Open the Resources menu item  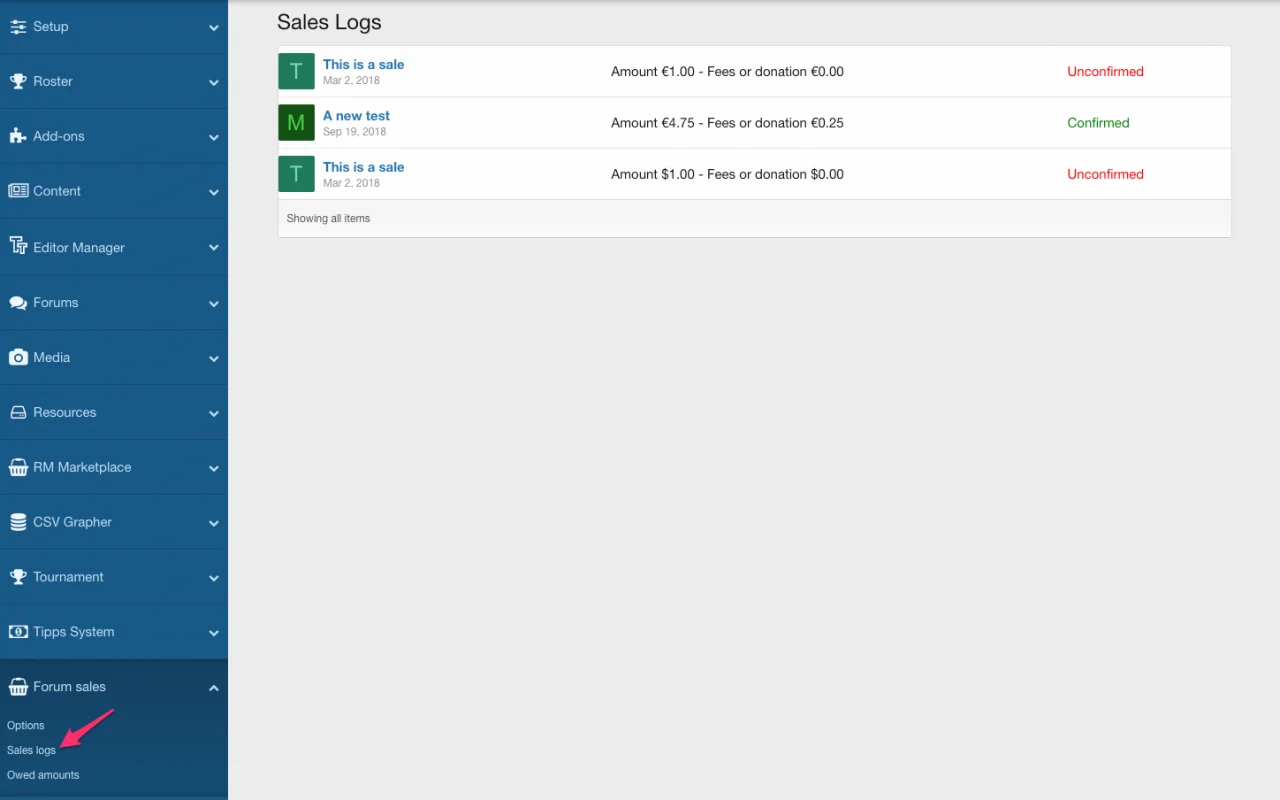[64, 412]
